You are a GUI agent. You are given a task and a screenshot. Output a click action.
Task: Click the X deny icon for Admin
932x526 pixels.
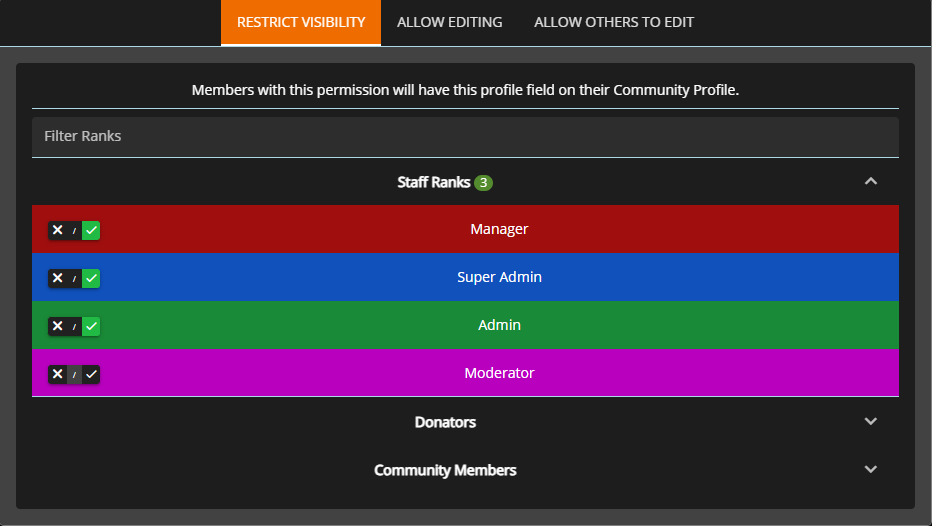click(58, 326)
